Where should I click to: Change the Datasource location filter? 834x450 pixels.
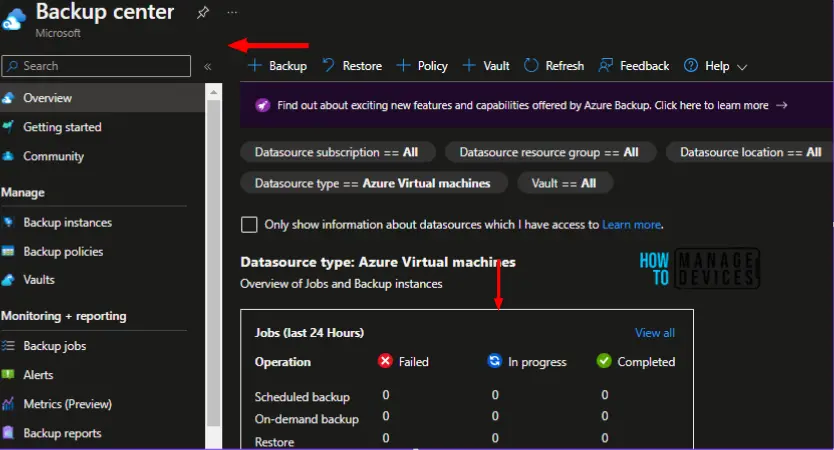(750, 153)
